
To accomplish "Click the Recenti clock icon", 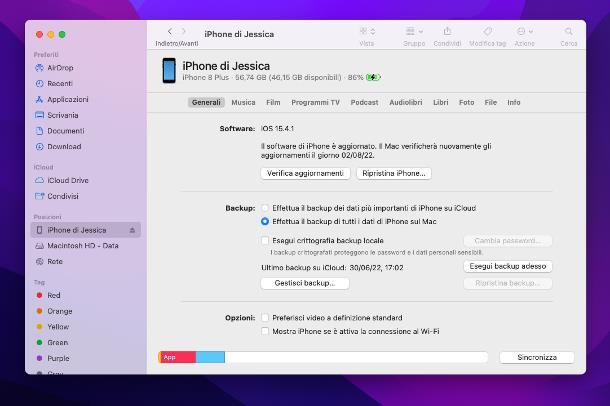I will (39, 84).
